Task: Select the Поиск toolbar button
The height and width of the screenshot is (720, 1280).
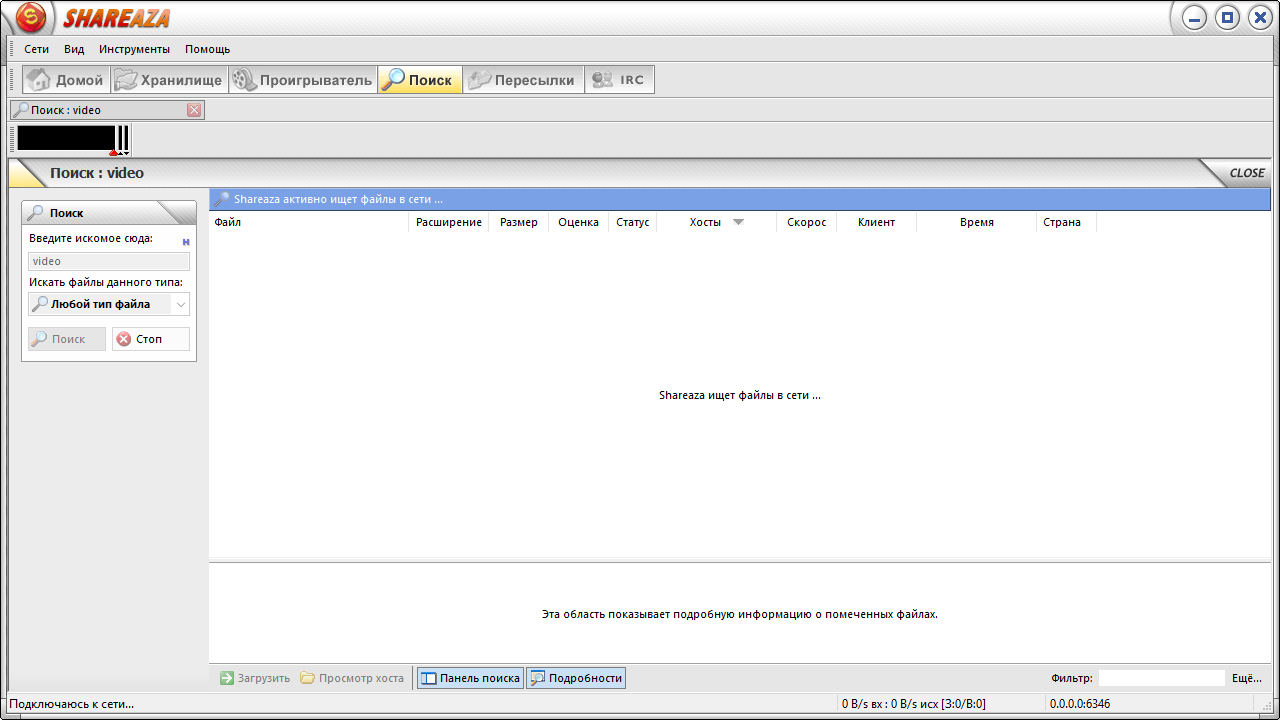Action: [420, 80]
